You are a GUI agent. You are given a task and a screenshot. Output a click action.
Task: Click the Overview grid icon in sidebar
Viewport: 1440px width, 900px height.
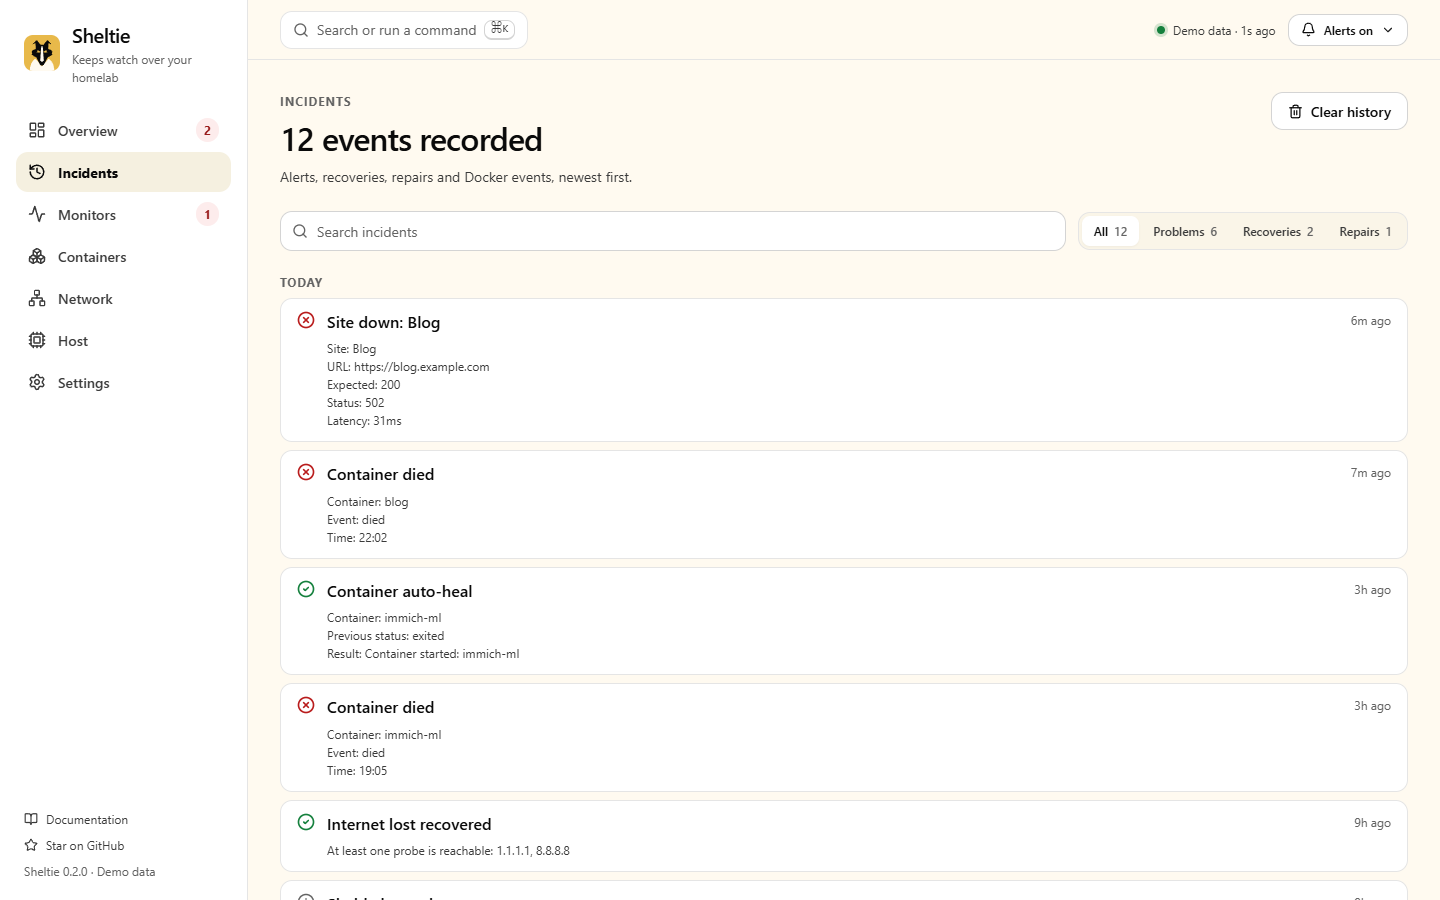tap(37, 130)
